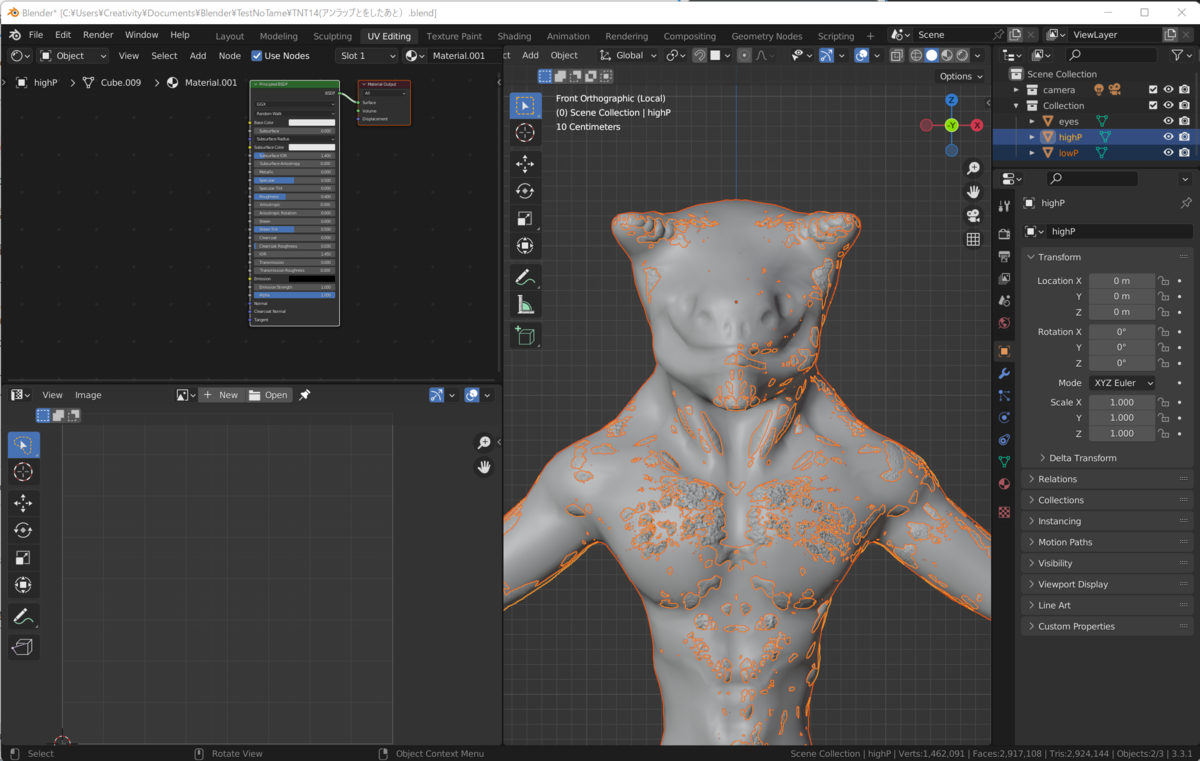Click the viewport zoom magnifier gizmo
1200x761 pixels.
click(973, 168)
